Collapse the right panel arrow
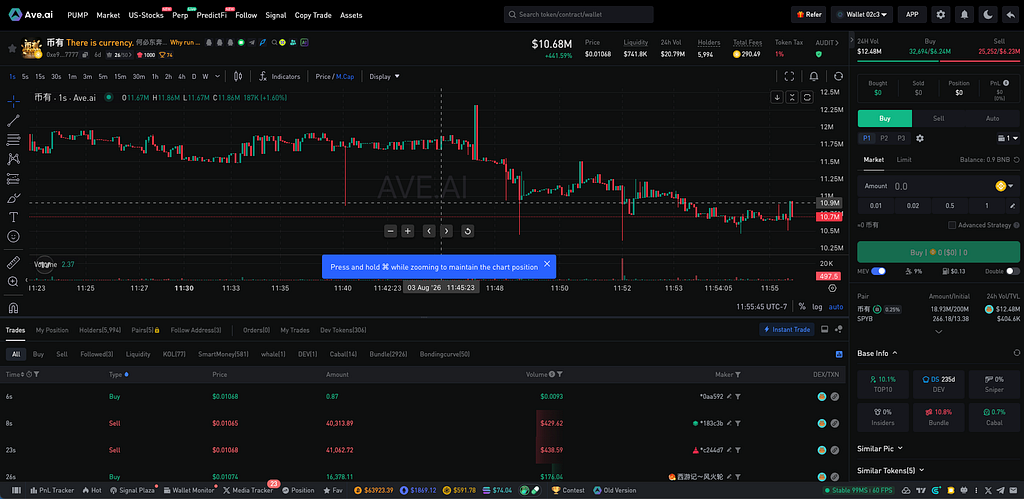This screenshot has height=499, width=1024. tap(851, 42)
